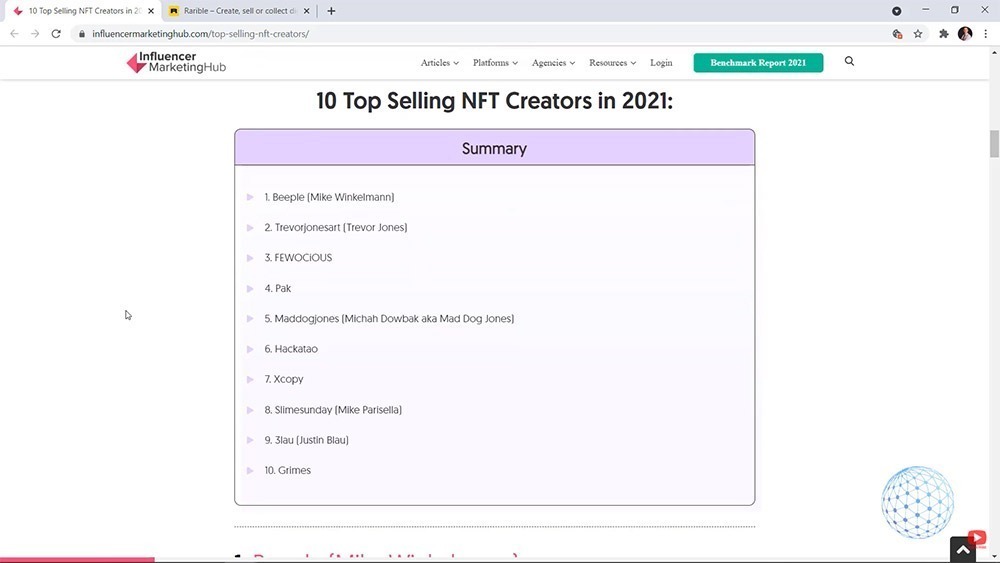Restore down the Chrome window

pyautogui.click(x=955, y=10)
